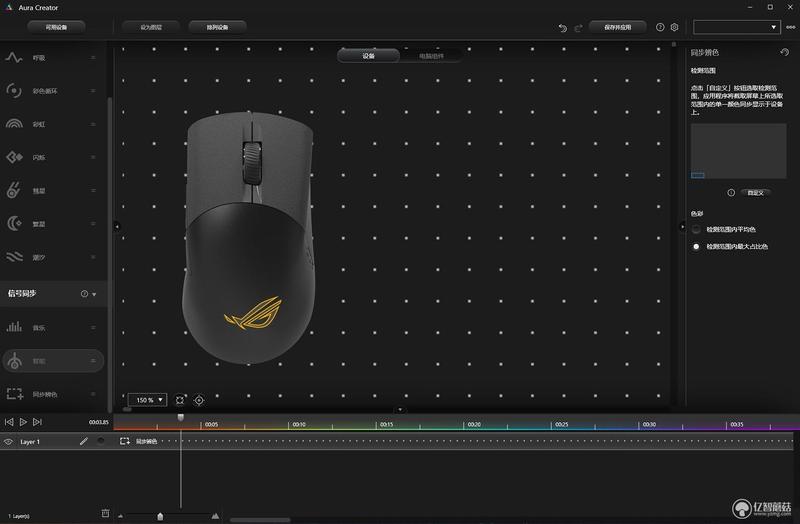
Task: Jump to previous frame playback button
Action: [x=9, y=421]
